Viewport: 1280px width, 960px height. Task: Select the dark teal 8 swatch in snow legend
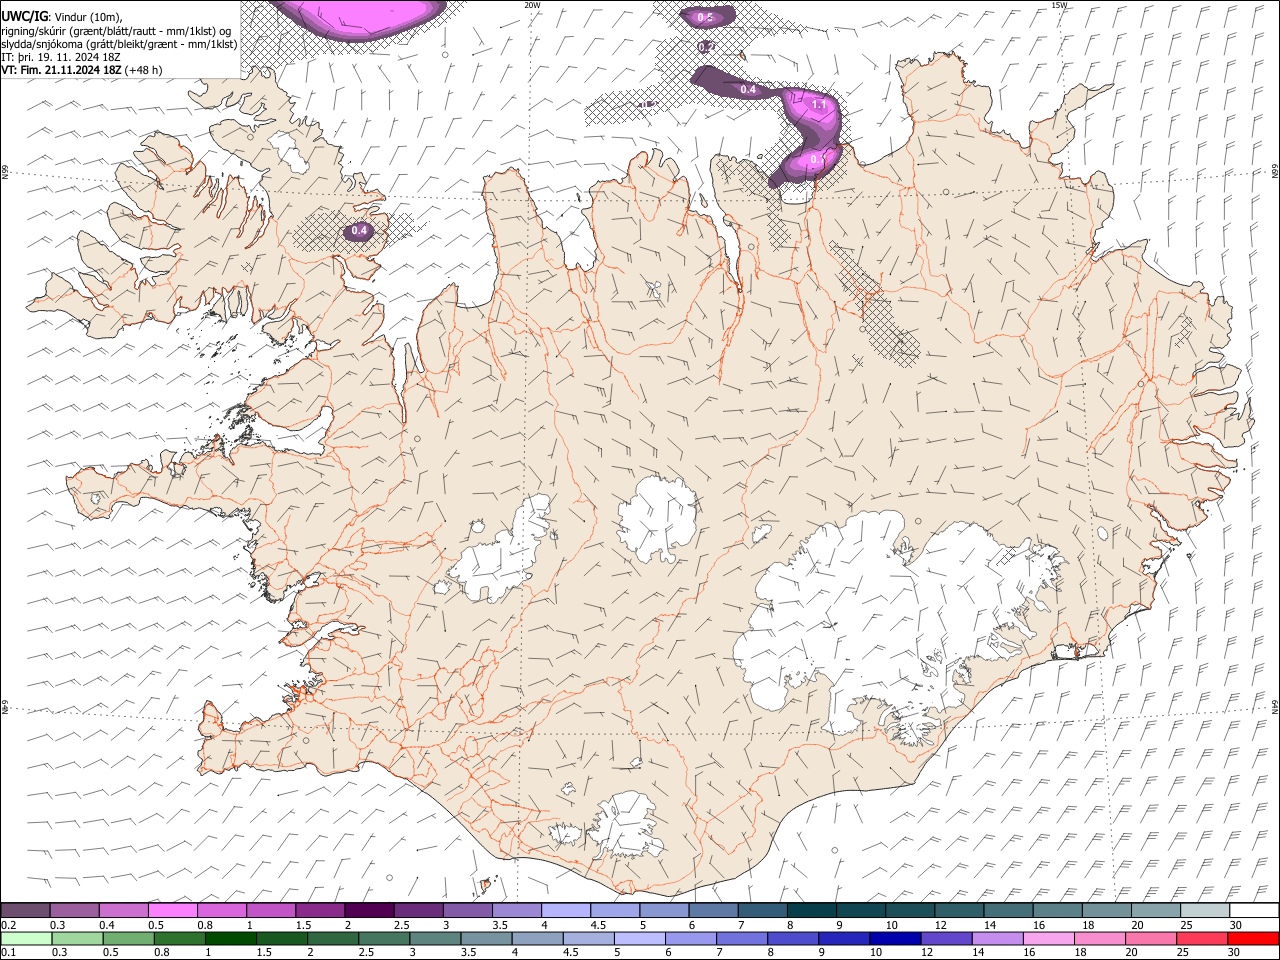point(811,910)
